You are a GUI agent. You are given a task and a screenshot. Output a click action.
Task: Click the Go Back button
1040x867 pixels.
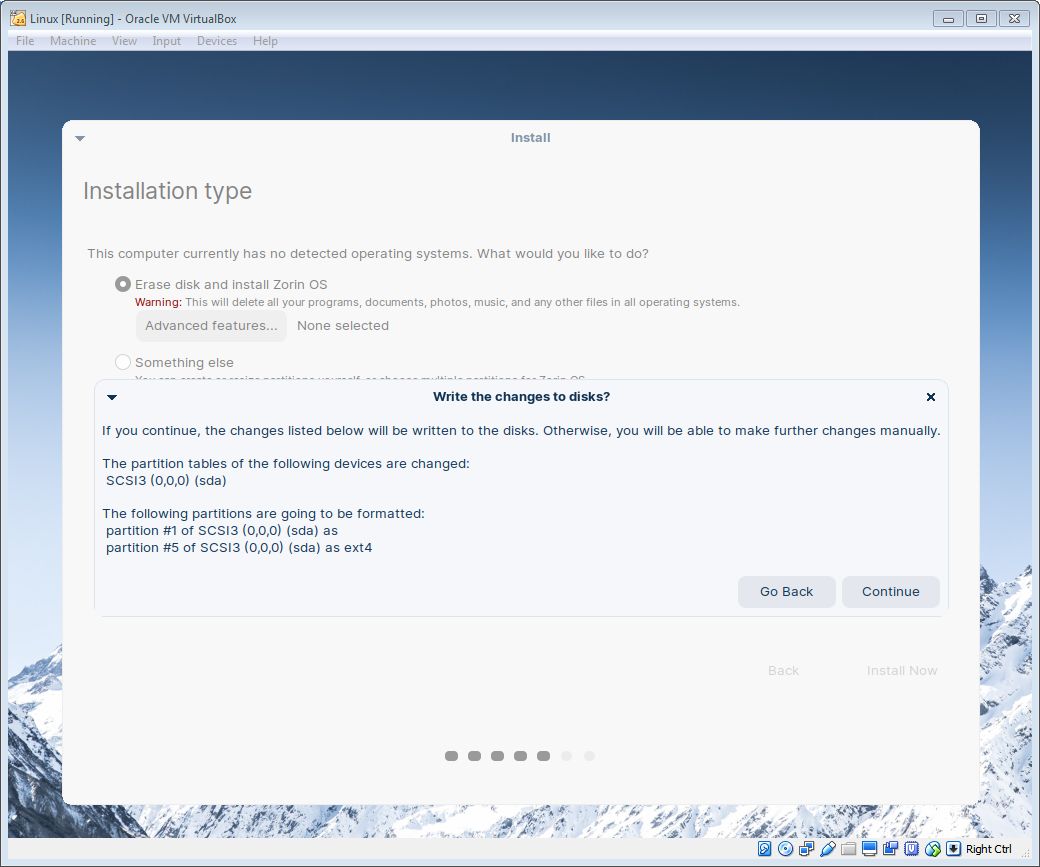786,592
